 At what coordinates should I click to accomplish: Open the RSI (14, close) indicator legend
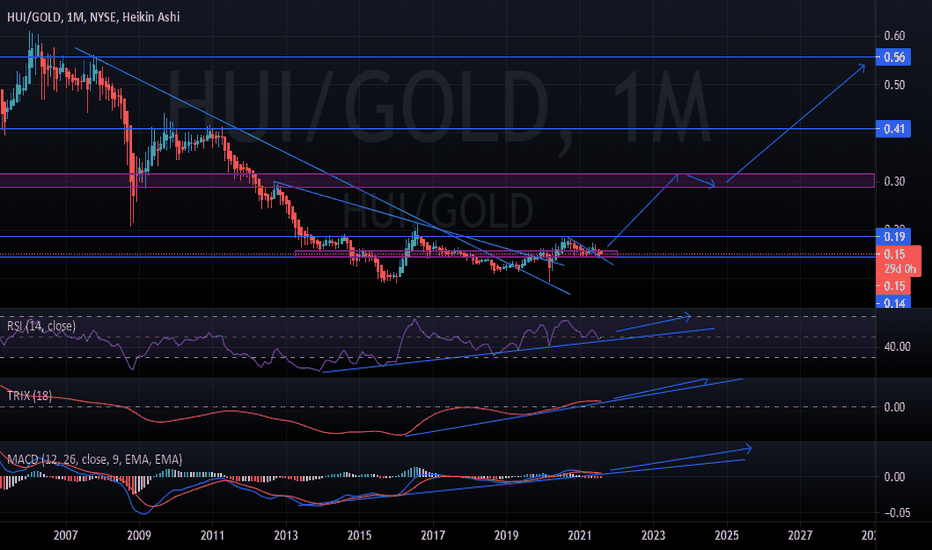tap(41, 326)
